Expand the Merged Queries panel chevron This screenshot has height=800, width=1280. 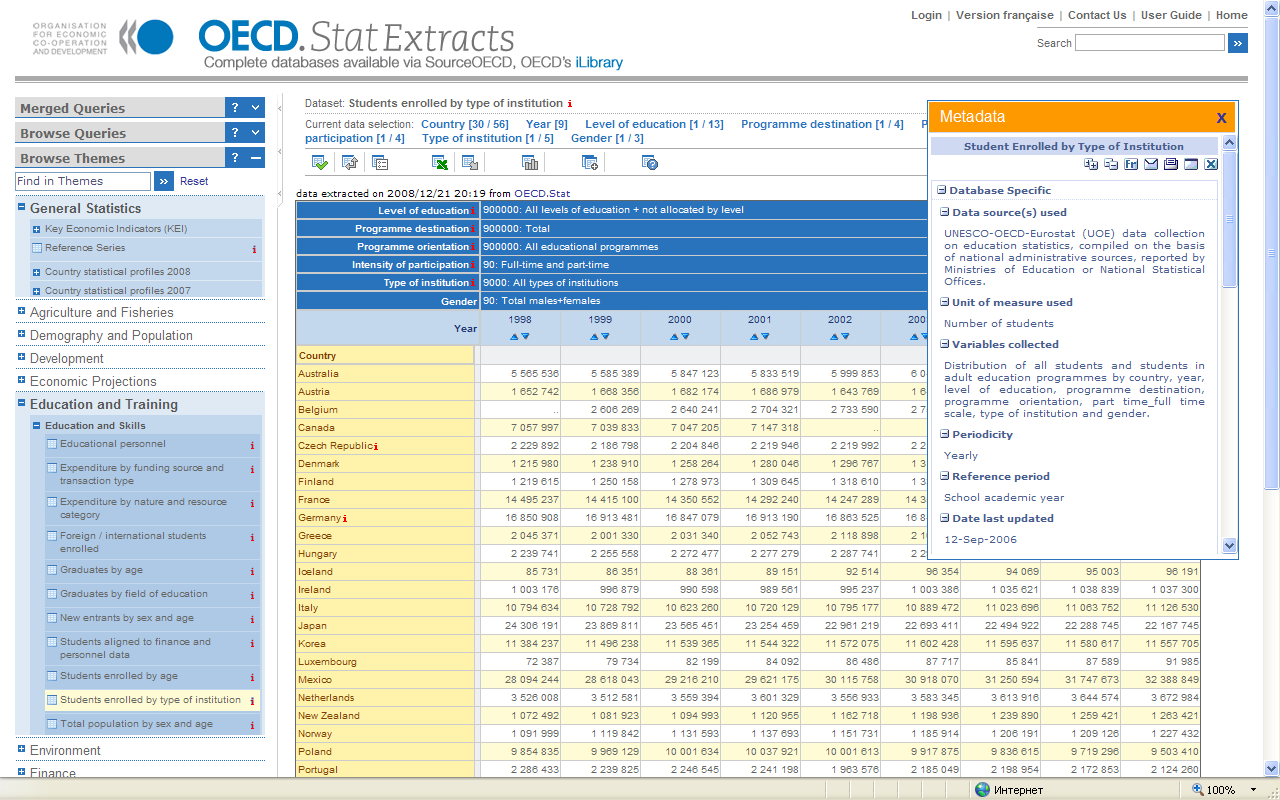256,108
